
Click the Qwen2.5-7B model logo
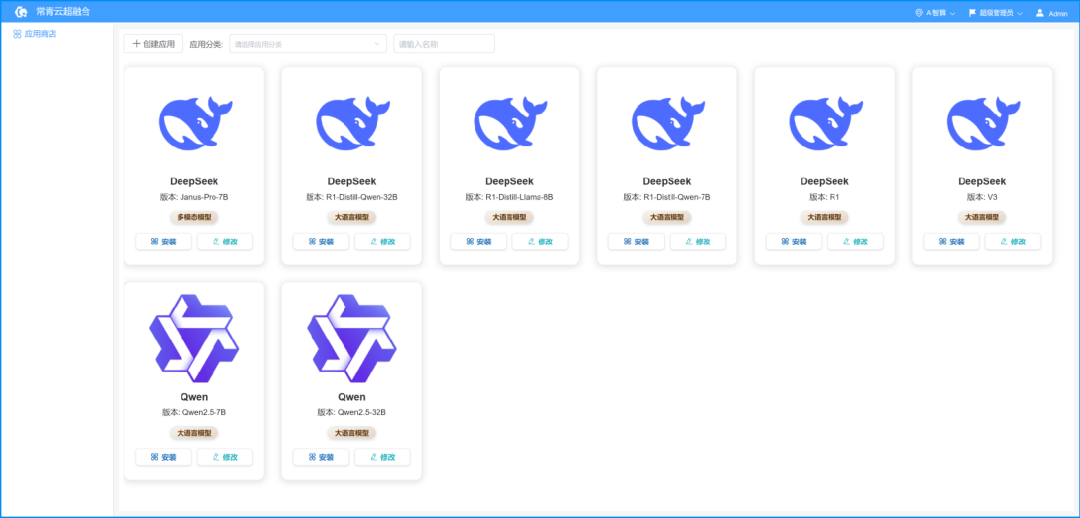click(195, 339)
